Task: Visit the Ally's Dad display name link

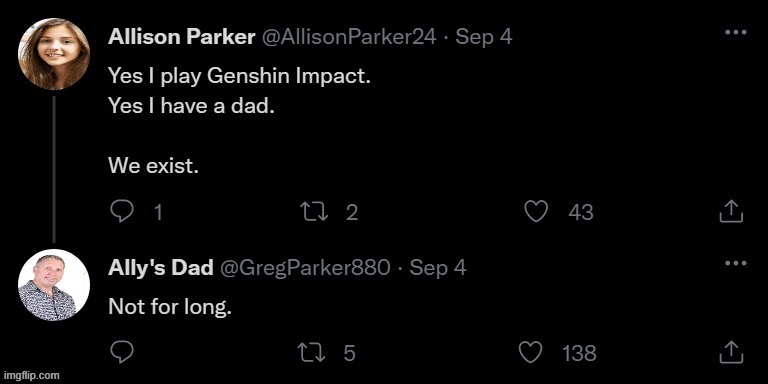Action: click(161, 268)
